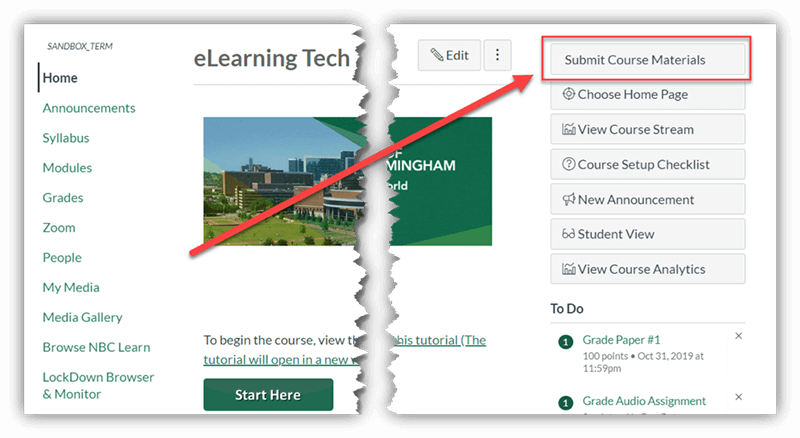The image size is (800, 438).
Task: Click the Start Here button
Action: click(x=268, y=395)
